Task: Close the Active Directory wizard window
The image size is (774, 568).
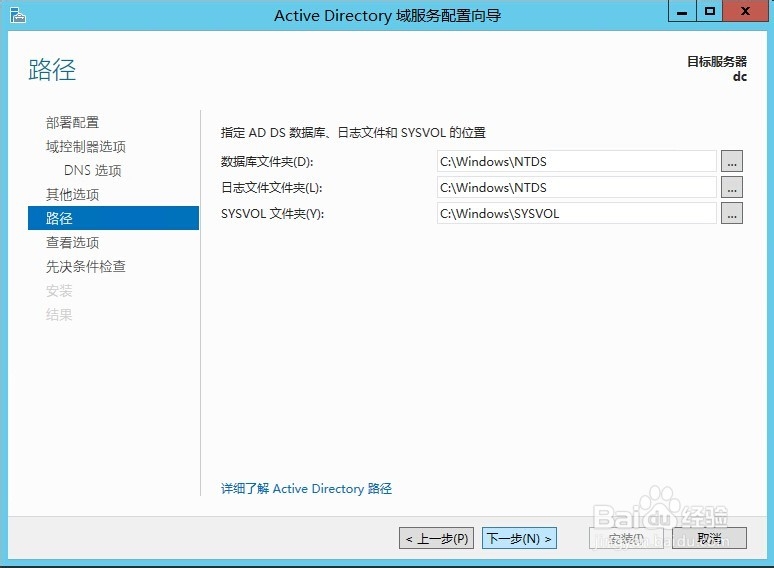Action: 745,11
